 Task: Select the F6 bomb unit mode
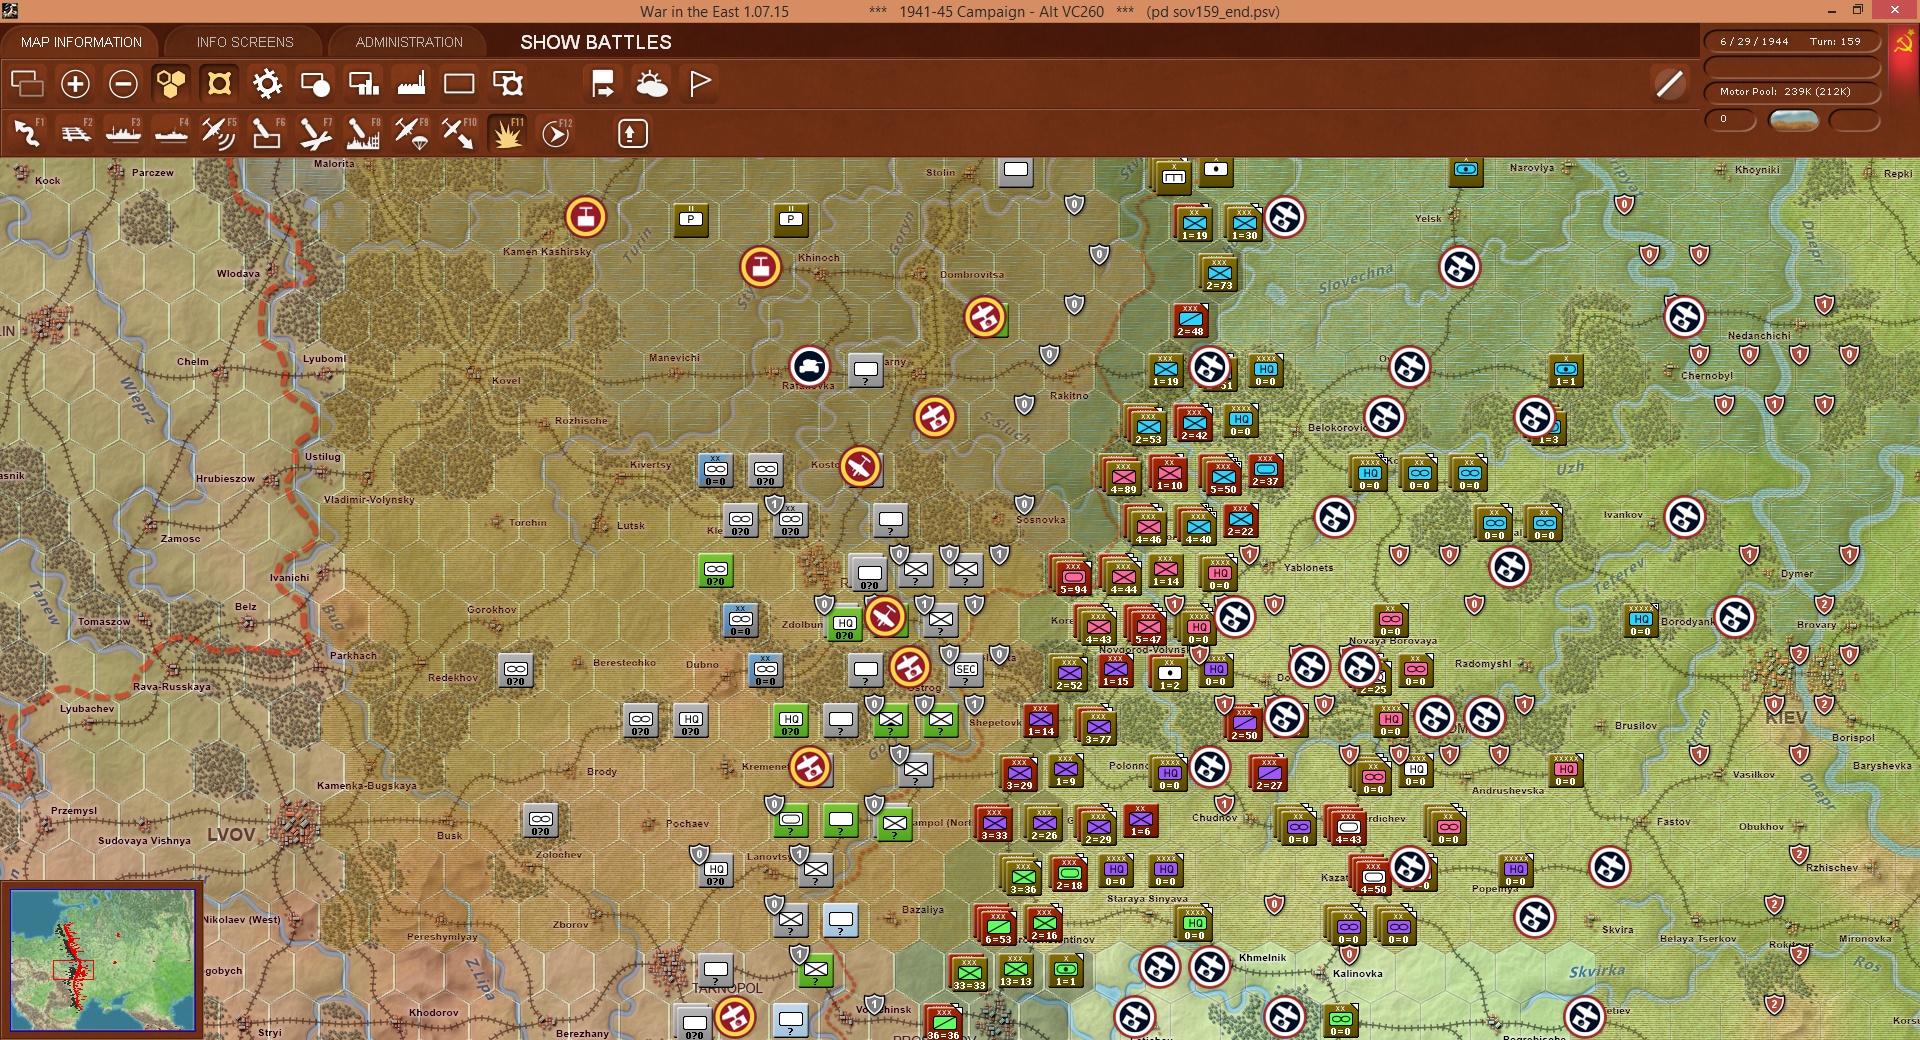click(x=267, y=133)
